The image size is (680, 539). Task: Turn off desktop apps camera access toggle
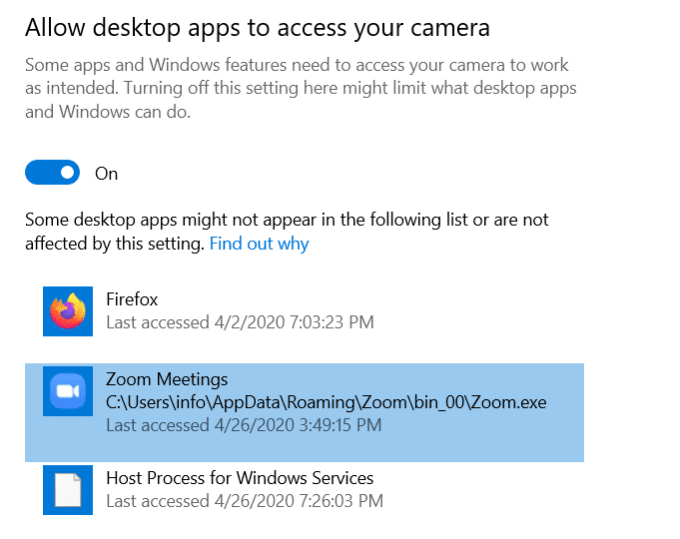(x=52, y=173)
